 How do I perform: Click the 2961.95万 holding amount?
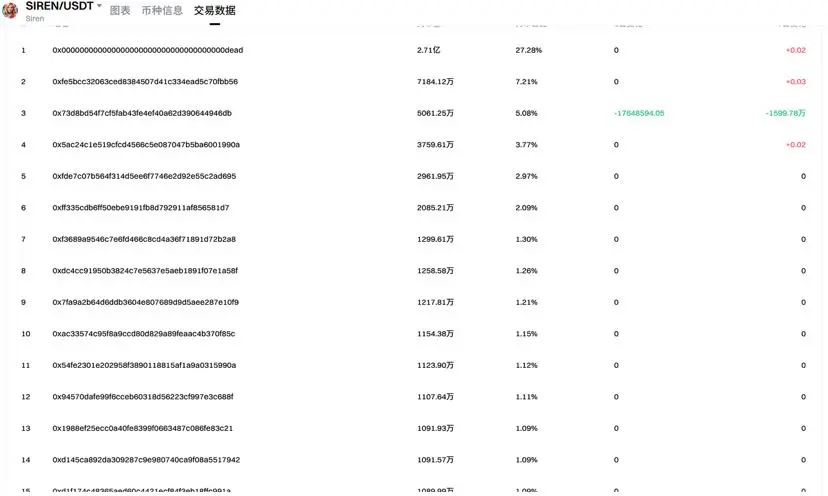point(435,176)
